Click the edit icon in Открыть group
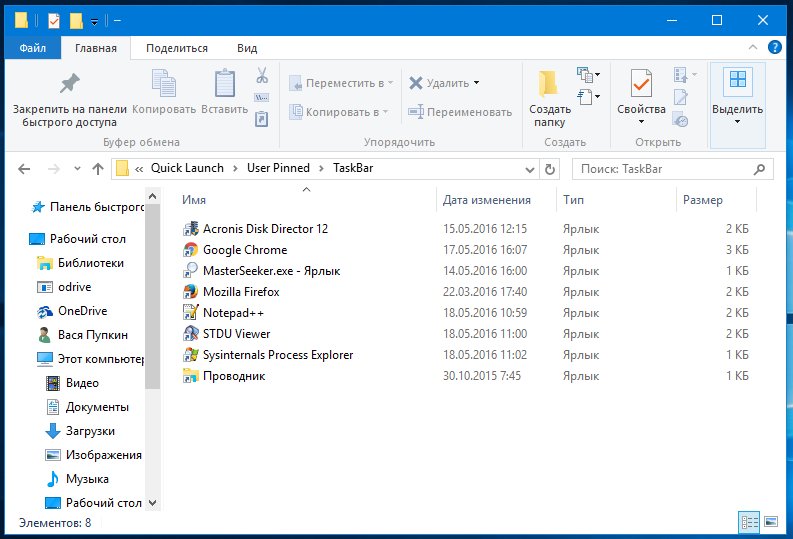The image size is (793, 539). coord(680,97)
